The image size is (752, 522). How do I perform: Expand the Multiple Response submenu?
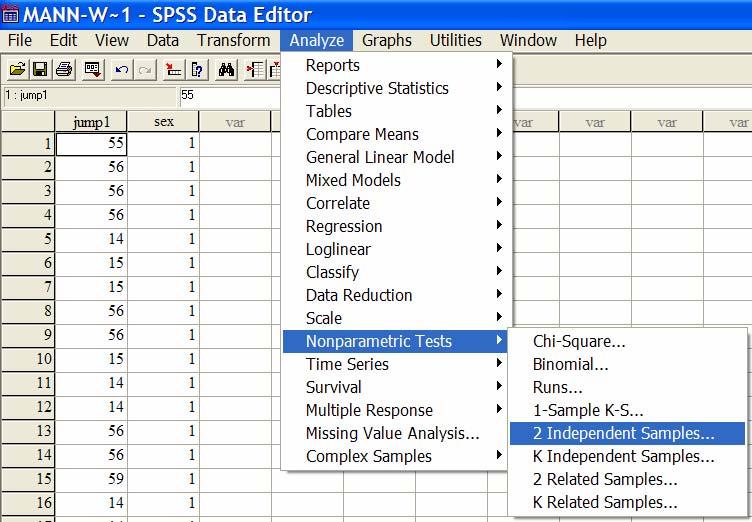(x=395, y=410)
